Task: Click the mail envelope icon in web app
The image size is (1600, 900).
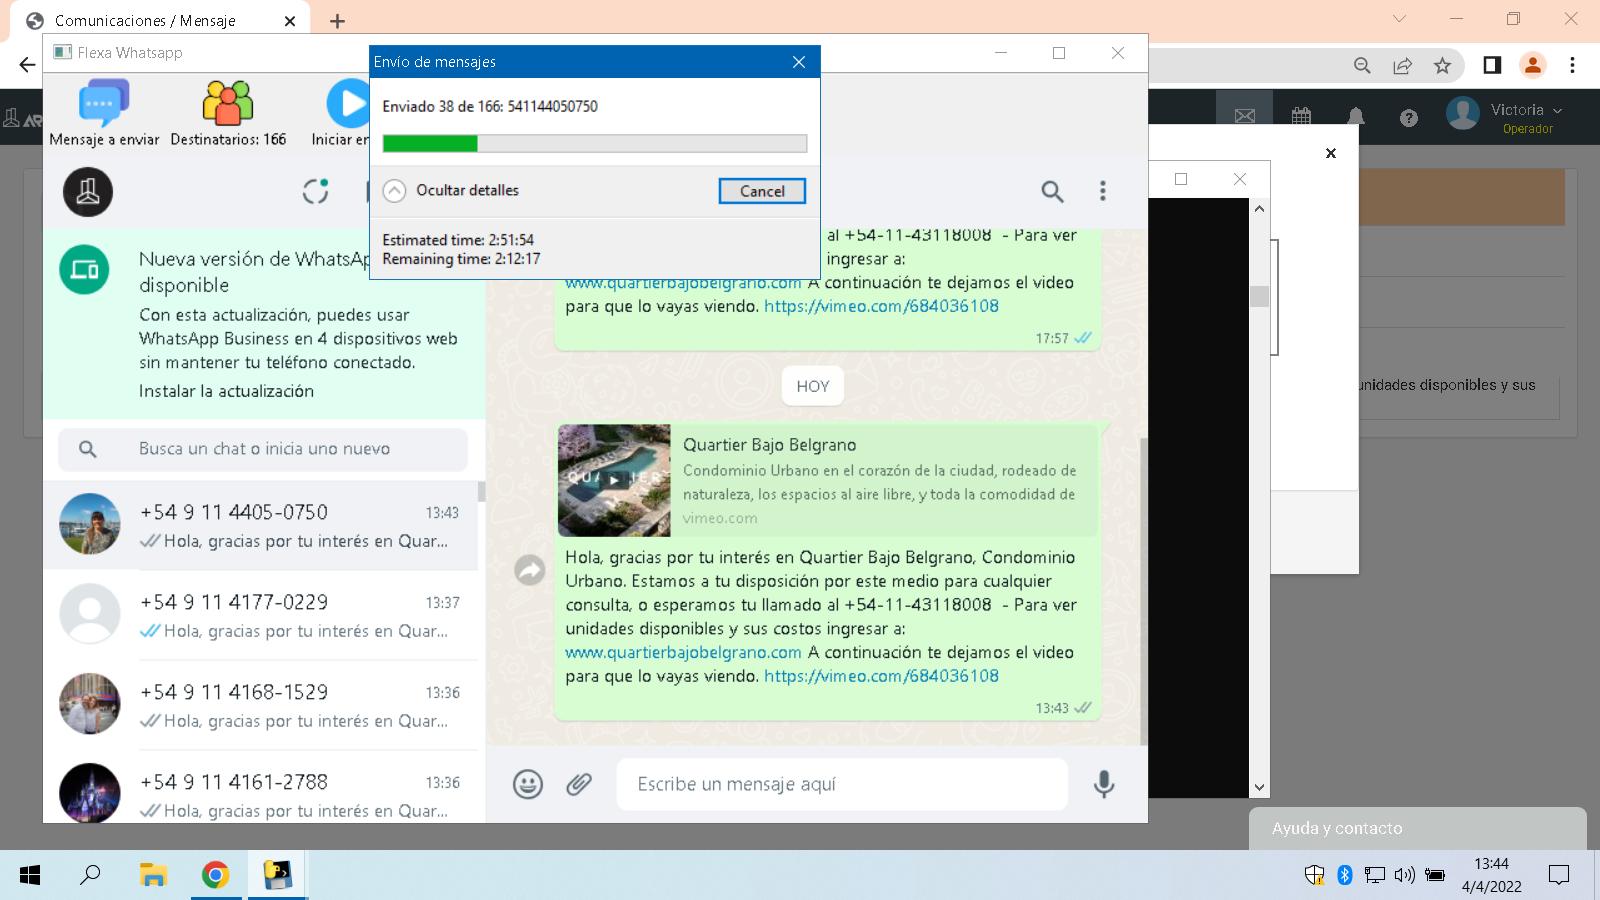Action: pos(1244,117)
